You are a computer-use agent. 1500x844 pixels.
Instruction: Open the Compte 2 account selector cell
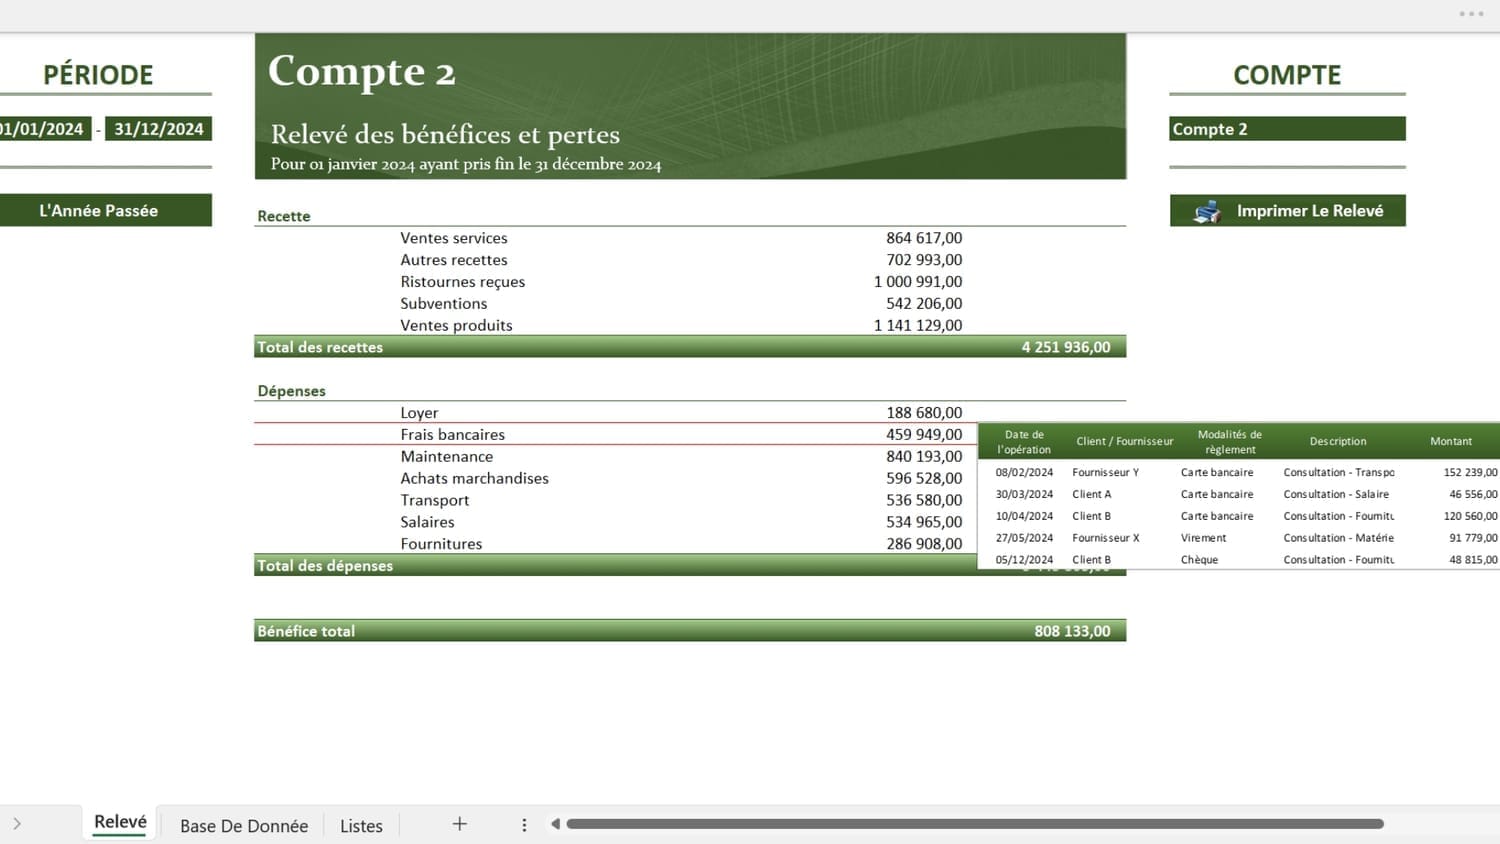click(x=1287, y=129)
